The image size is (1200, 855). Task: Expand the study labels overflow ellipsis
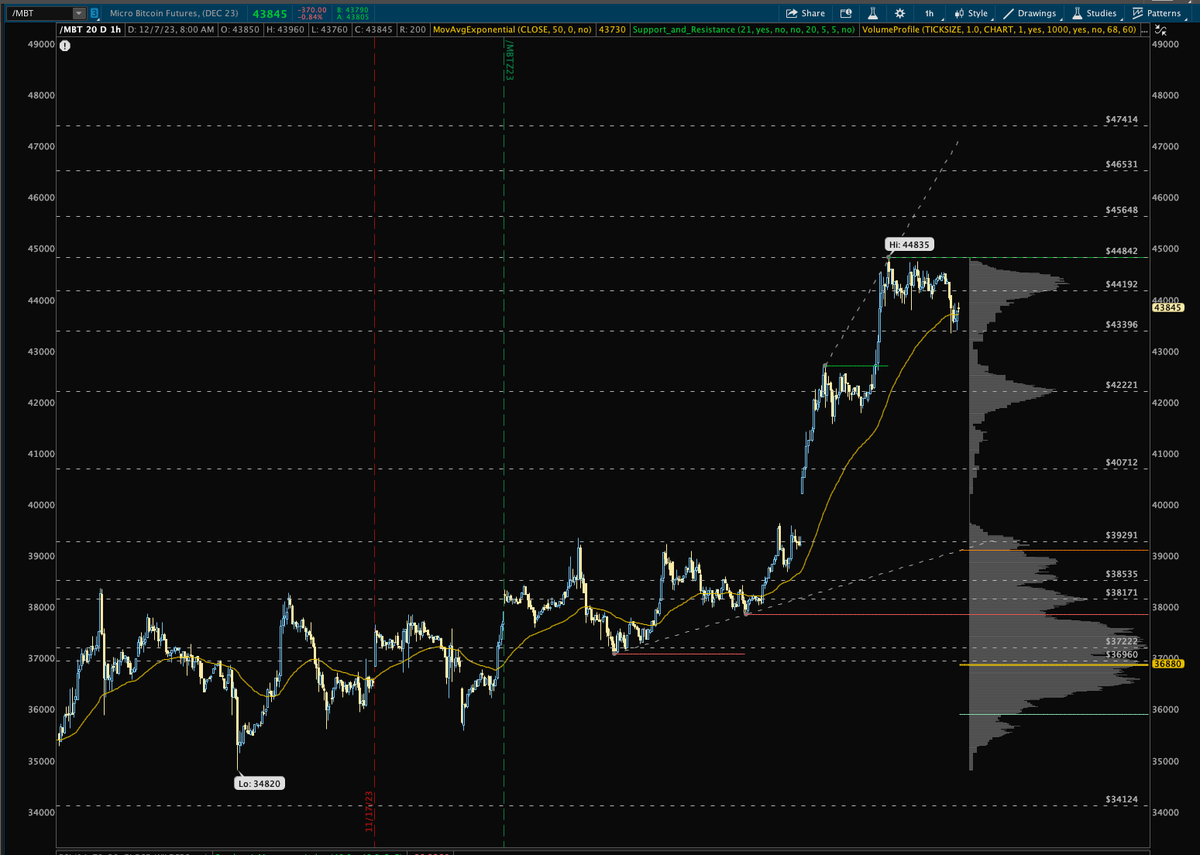1145,30
